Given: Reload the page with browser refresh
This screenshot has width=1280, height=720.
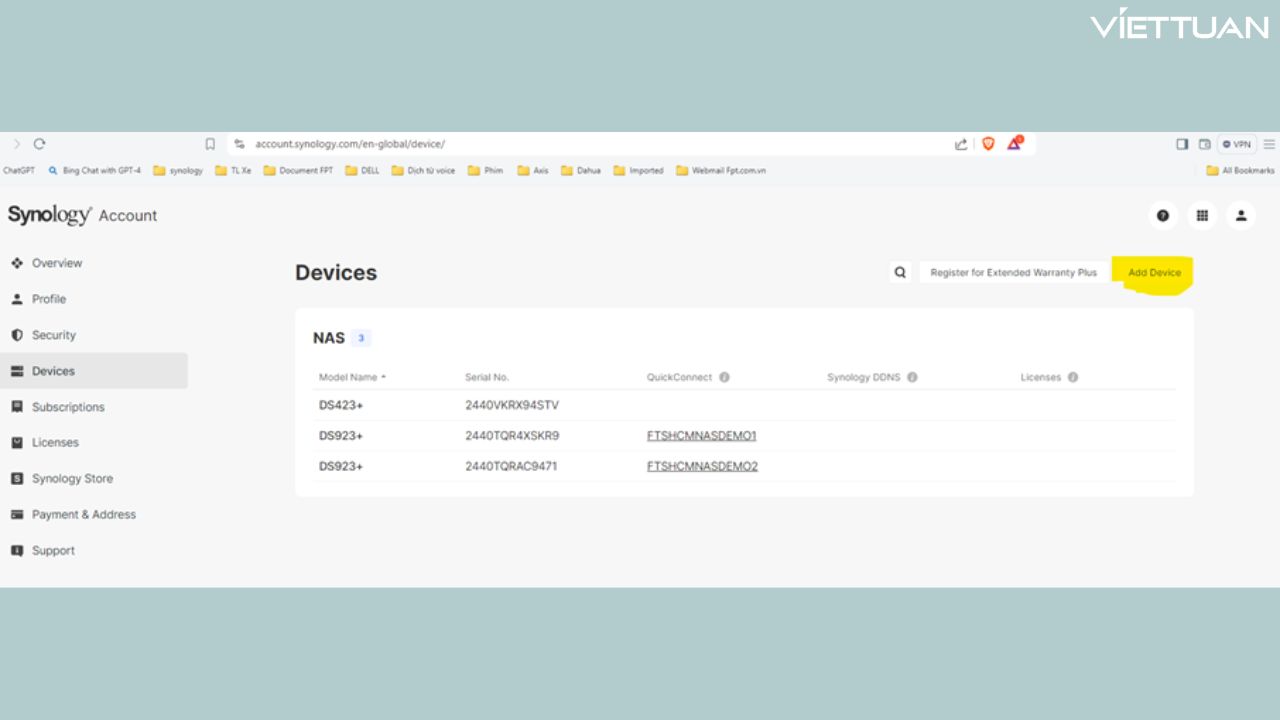Looking at the screenshot, I should [39, 144].
